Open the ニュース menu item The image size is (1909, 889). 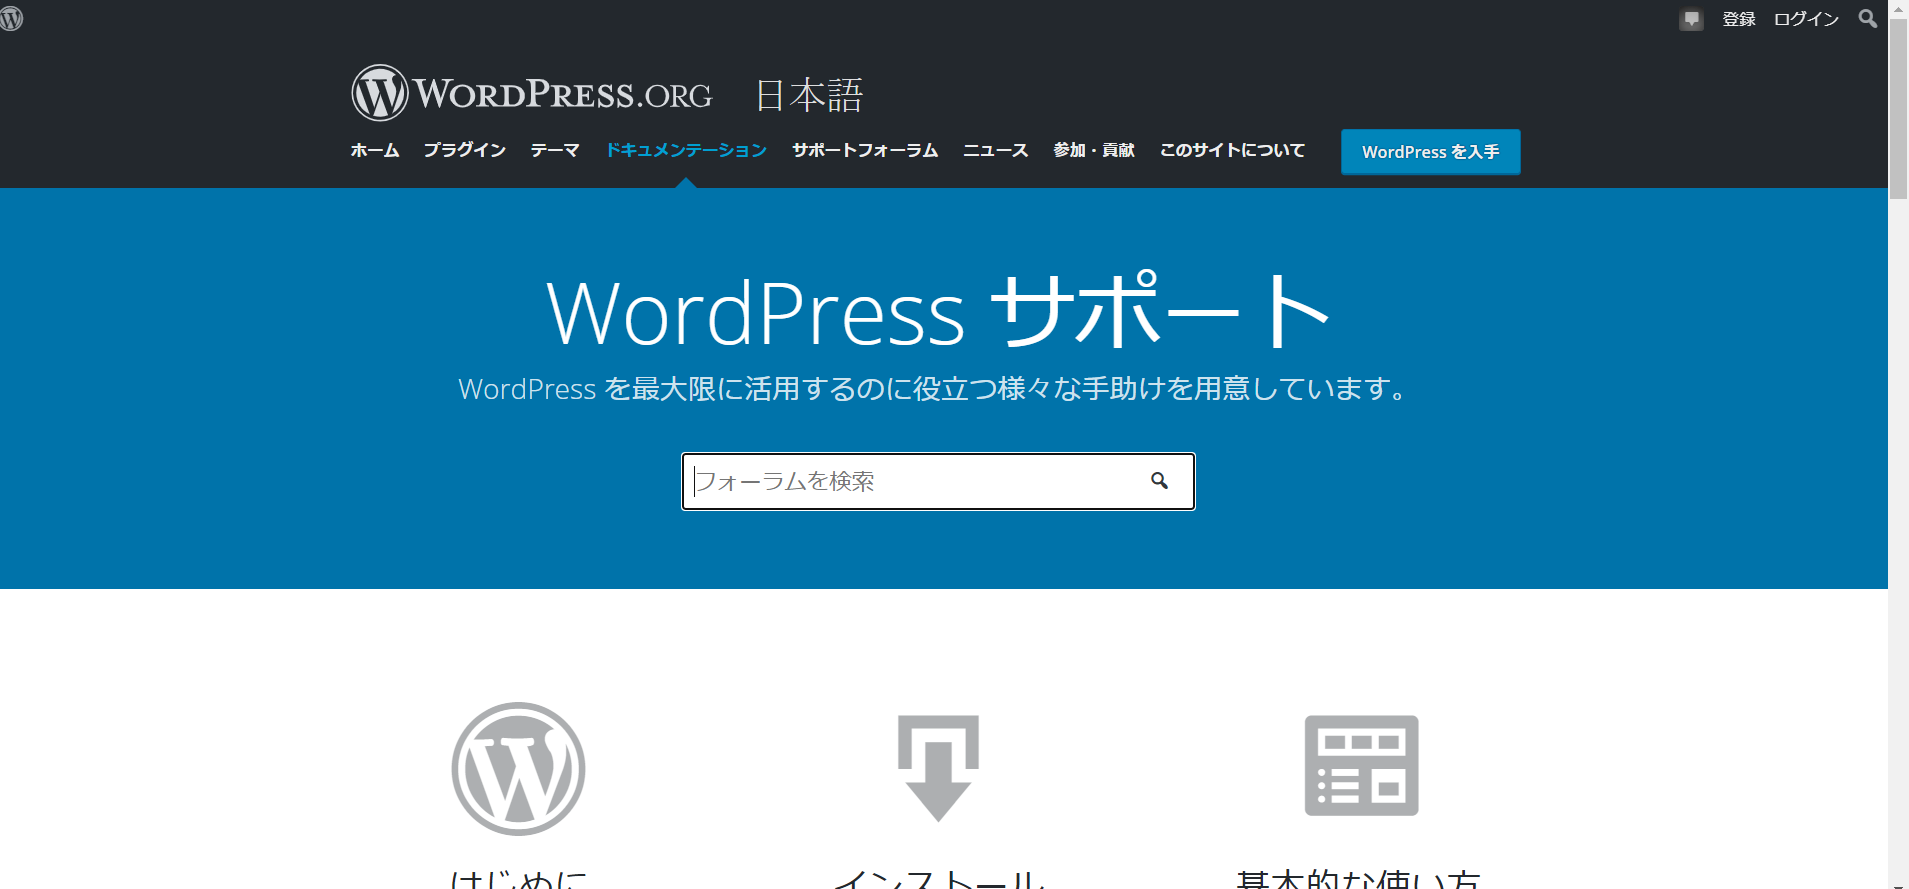(996, 150)
